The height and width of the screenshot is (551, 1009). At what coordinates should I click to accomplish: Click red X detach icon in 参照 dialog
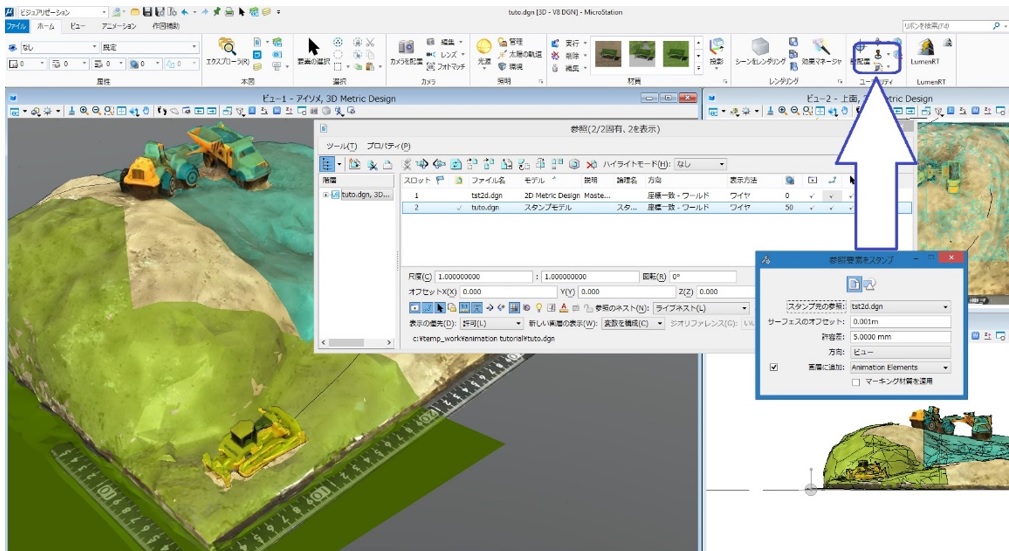(591, 164)
